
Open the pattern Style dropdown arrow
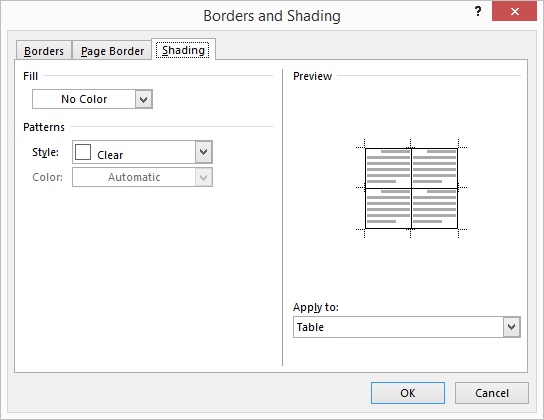[204, 152]
